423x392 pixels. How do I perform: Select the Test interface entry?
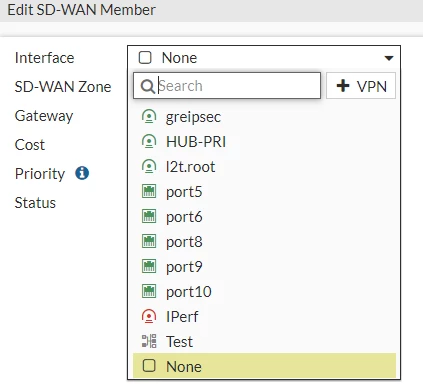point(264,341)
